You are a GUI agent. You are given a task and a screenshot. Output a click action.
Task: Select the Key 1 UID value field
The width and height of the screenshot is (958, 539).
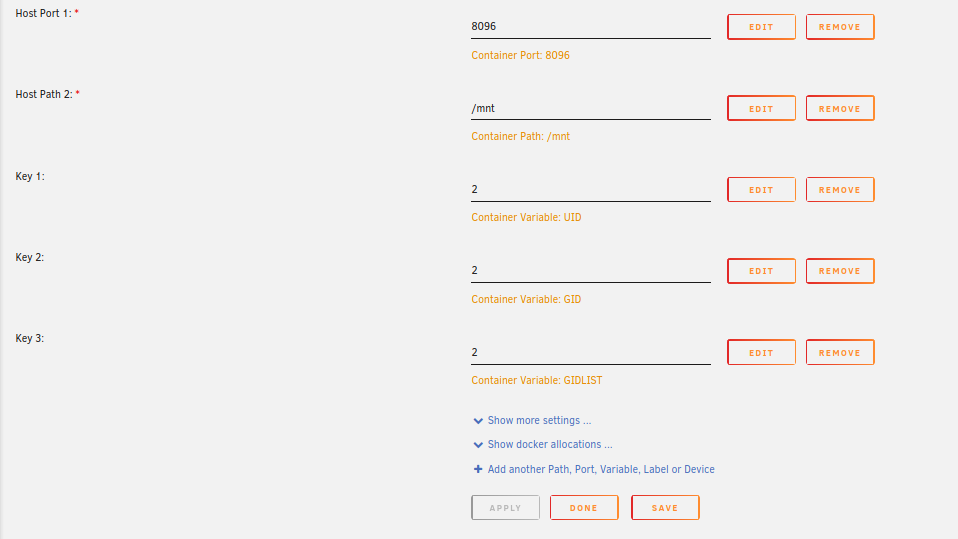pos(591,189)
